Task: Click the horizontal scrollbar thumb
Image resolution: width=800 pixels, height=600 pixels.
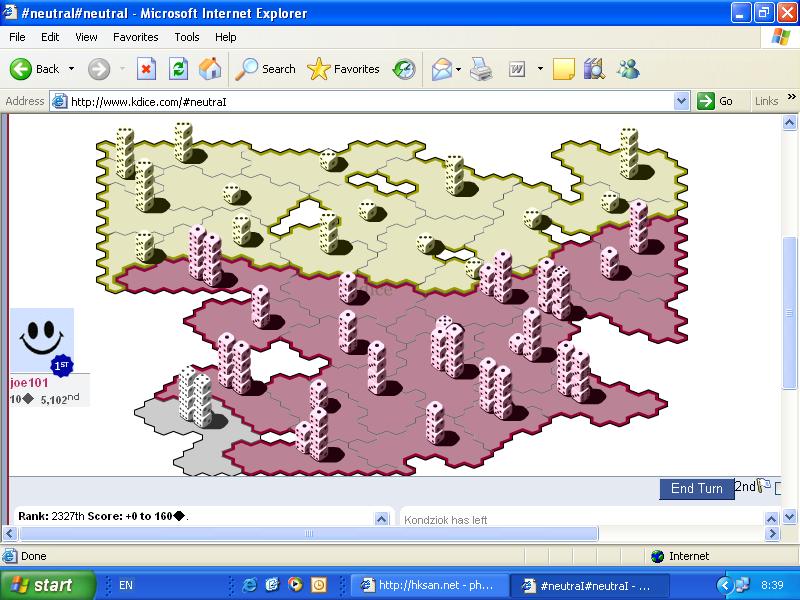Action: 309,534
